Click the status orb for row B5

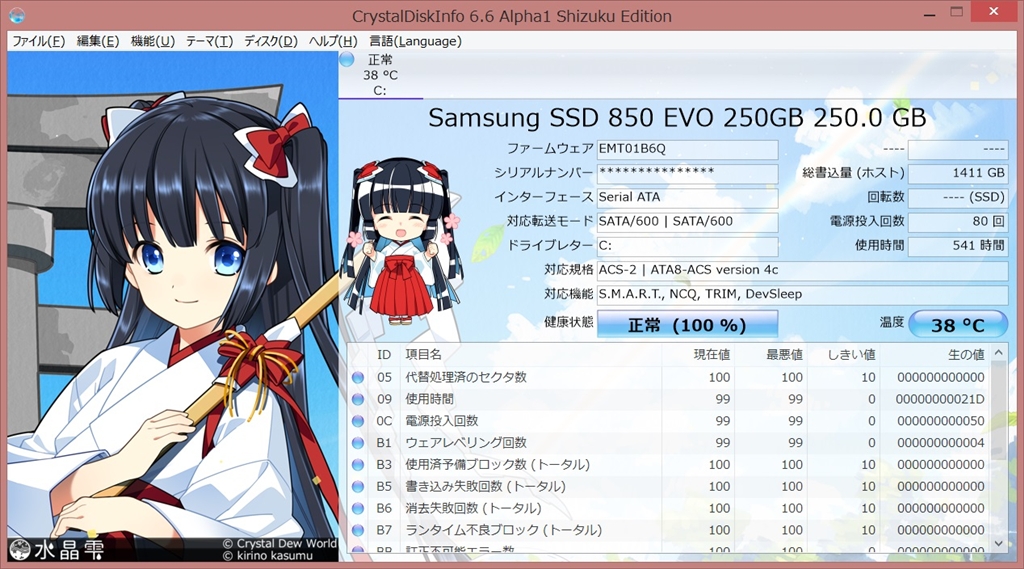(358, 487)
